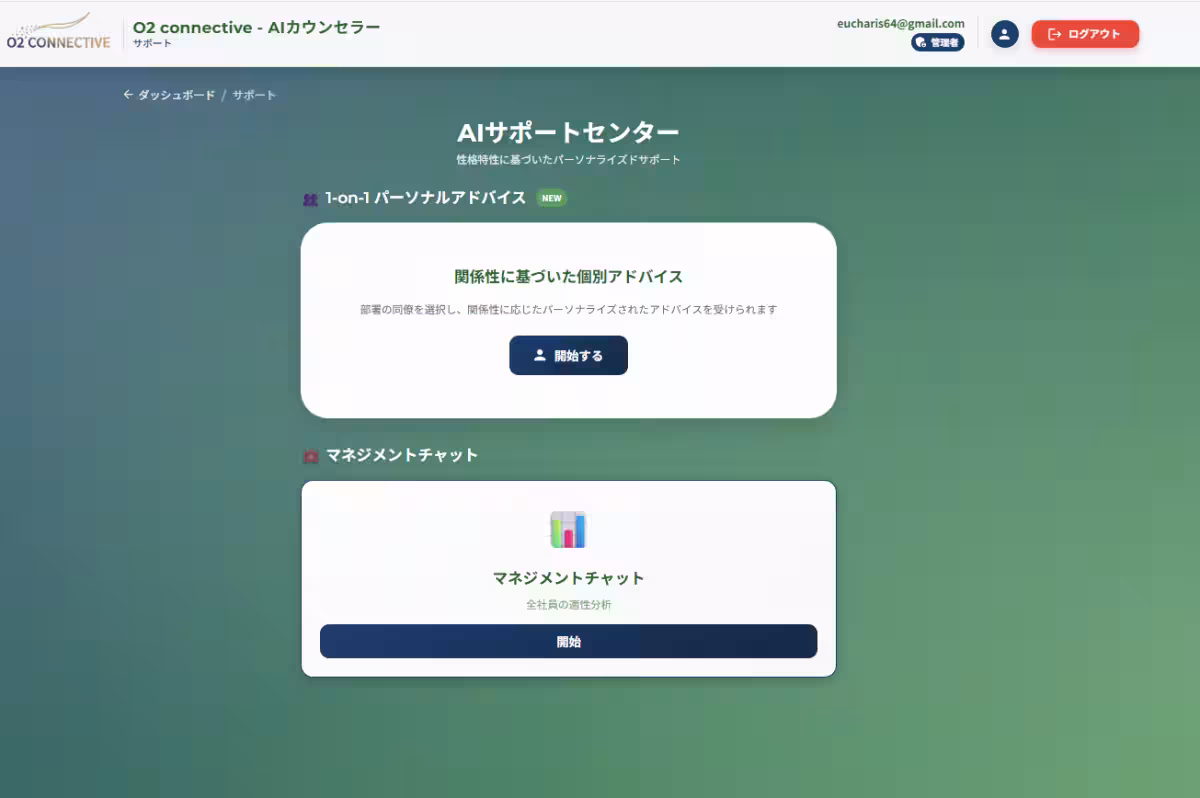Click the red briefcase icon beside マネジメントチャット heading
This screenshot has width=1200, height=798.
(x=309, y=455)
